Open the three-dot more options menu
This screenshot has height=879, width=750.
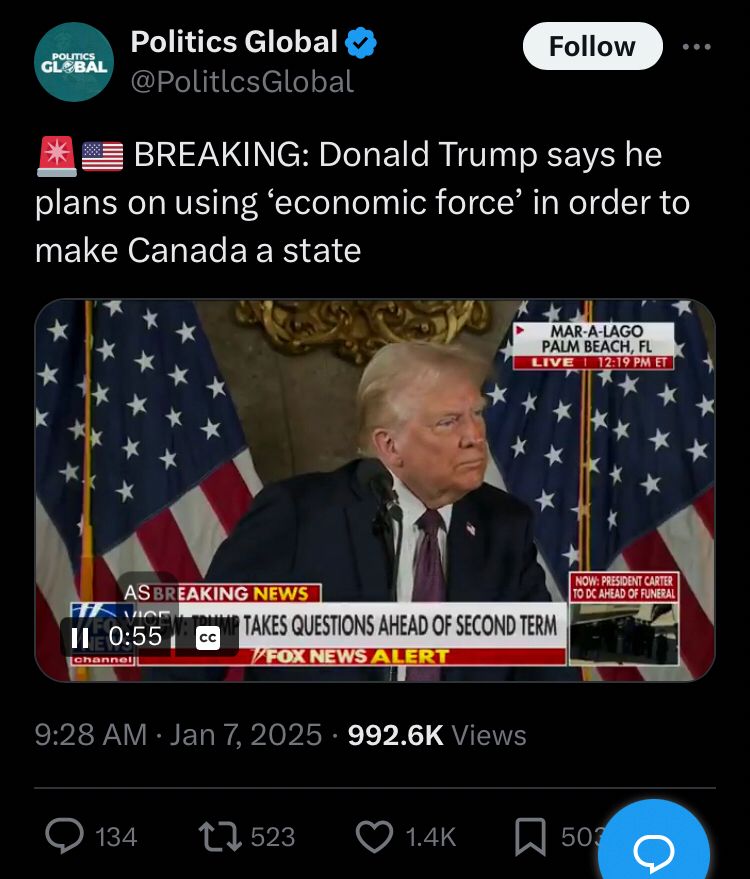(697, 47)
